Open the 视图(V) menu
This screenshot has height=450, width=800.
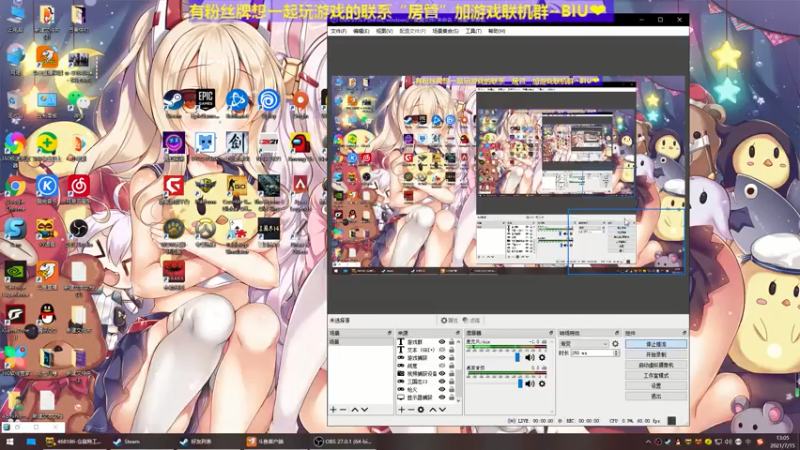tap(384, 31)
